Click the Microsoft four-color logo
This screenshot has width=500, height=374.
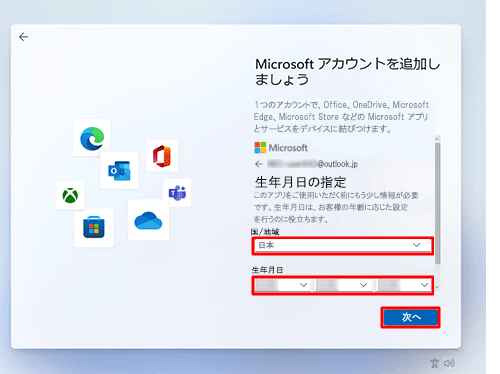click(x=260, y=147)
